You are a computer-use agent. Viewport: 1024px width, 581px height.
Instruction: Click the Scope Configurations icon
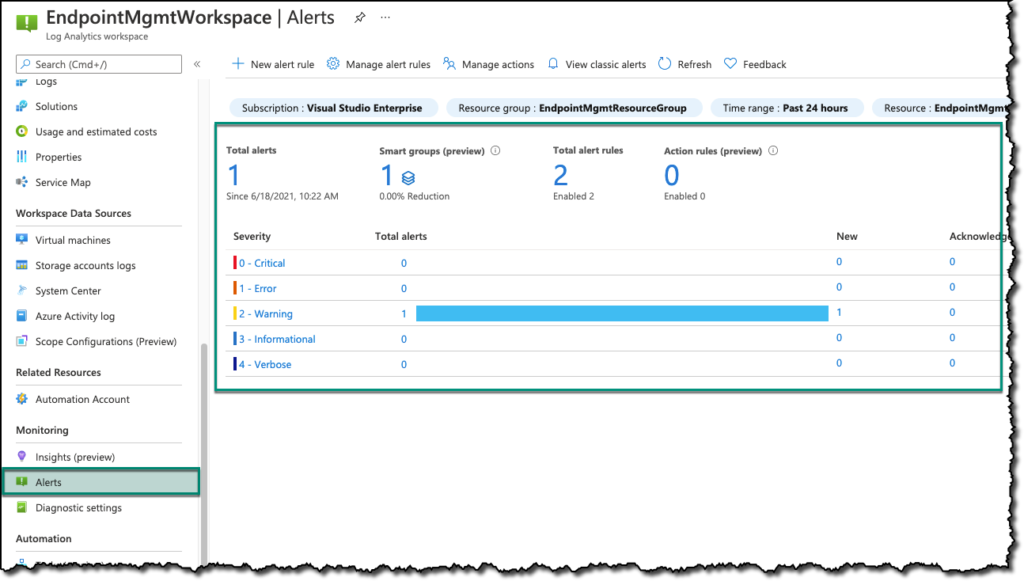coord(22,341)
